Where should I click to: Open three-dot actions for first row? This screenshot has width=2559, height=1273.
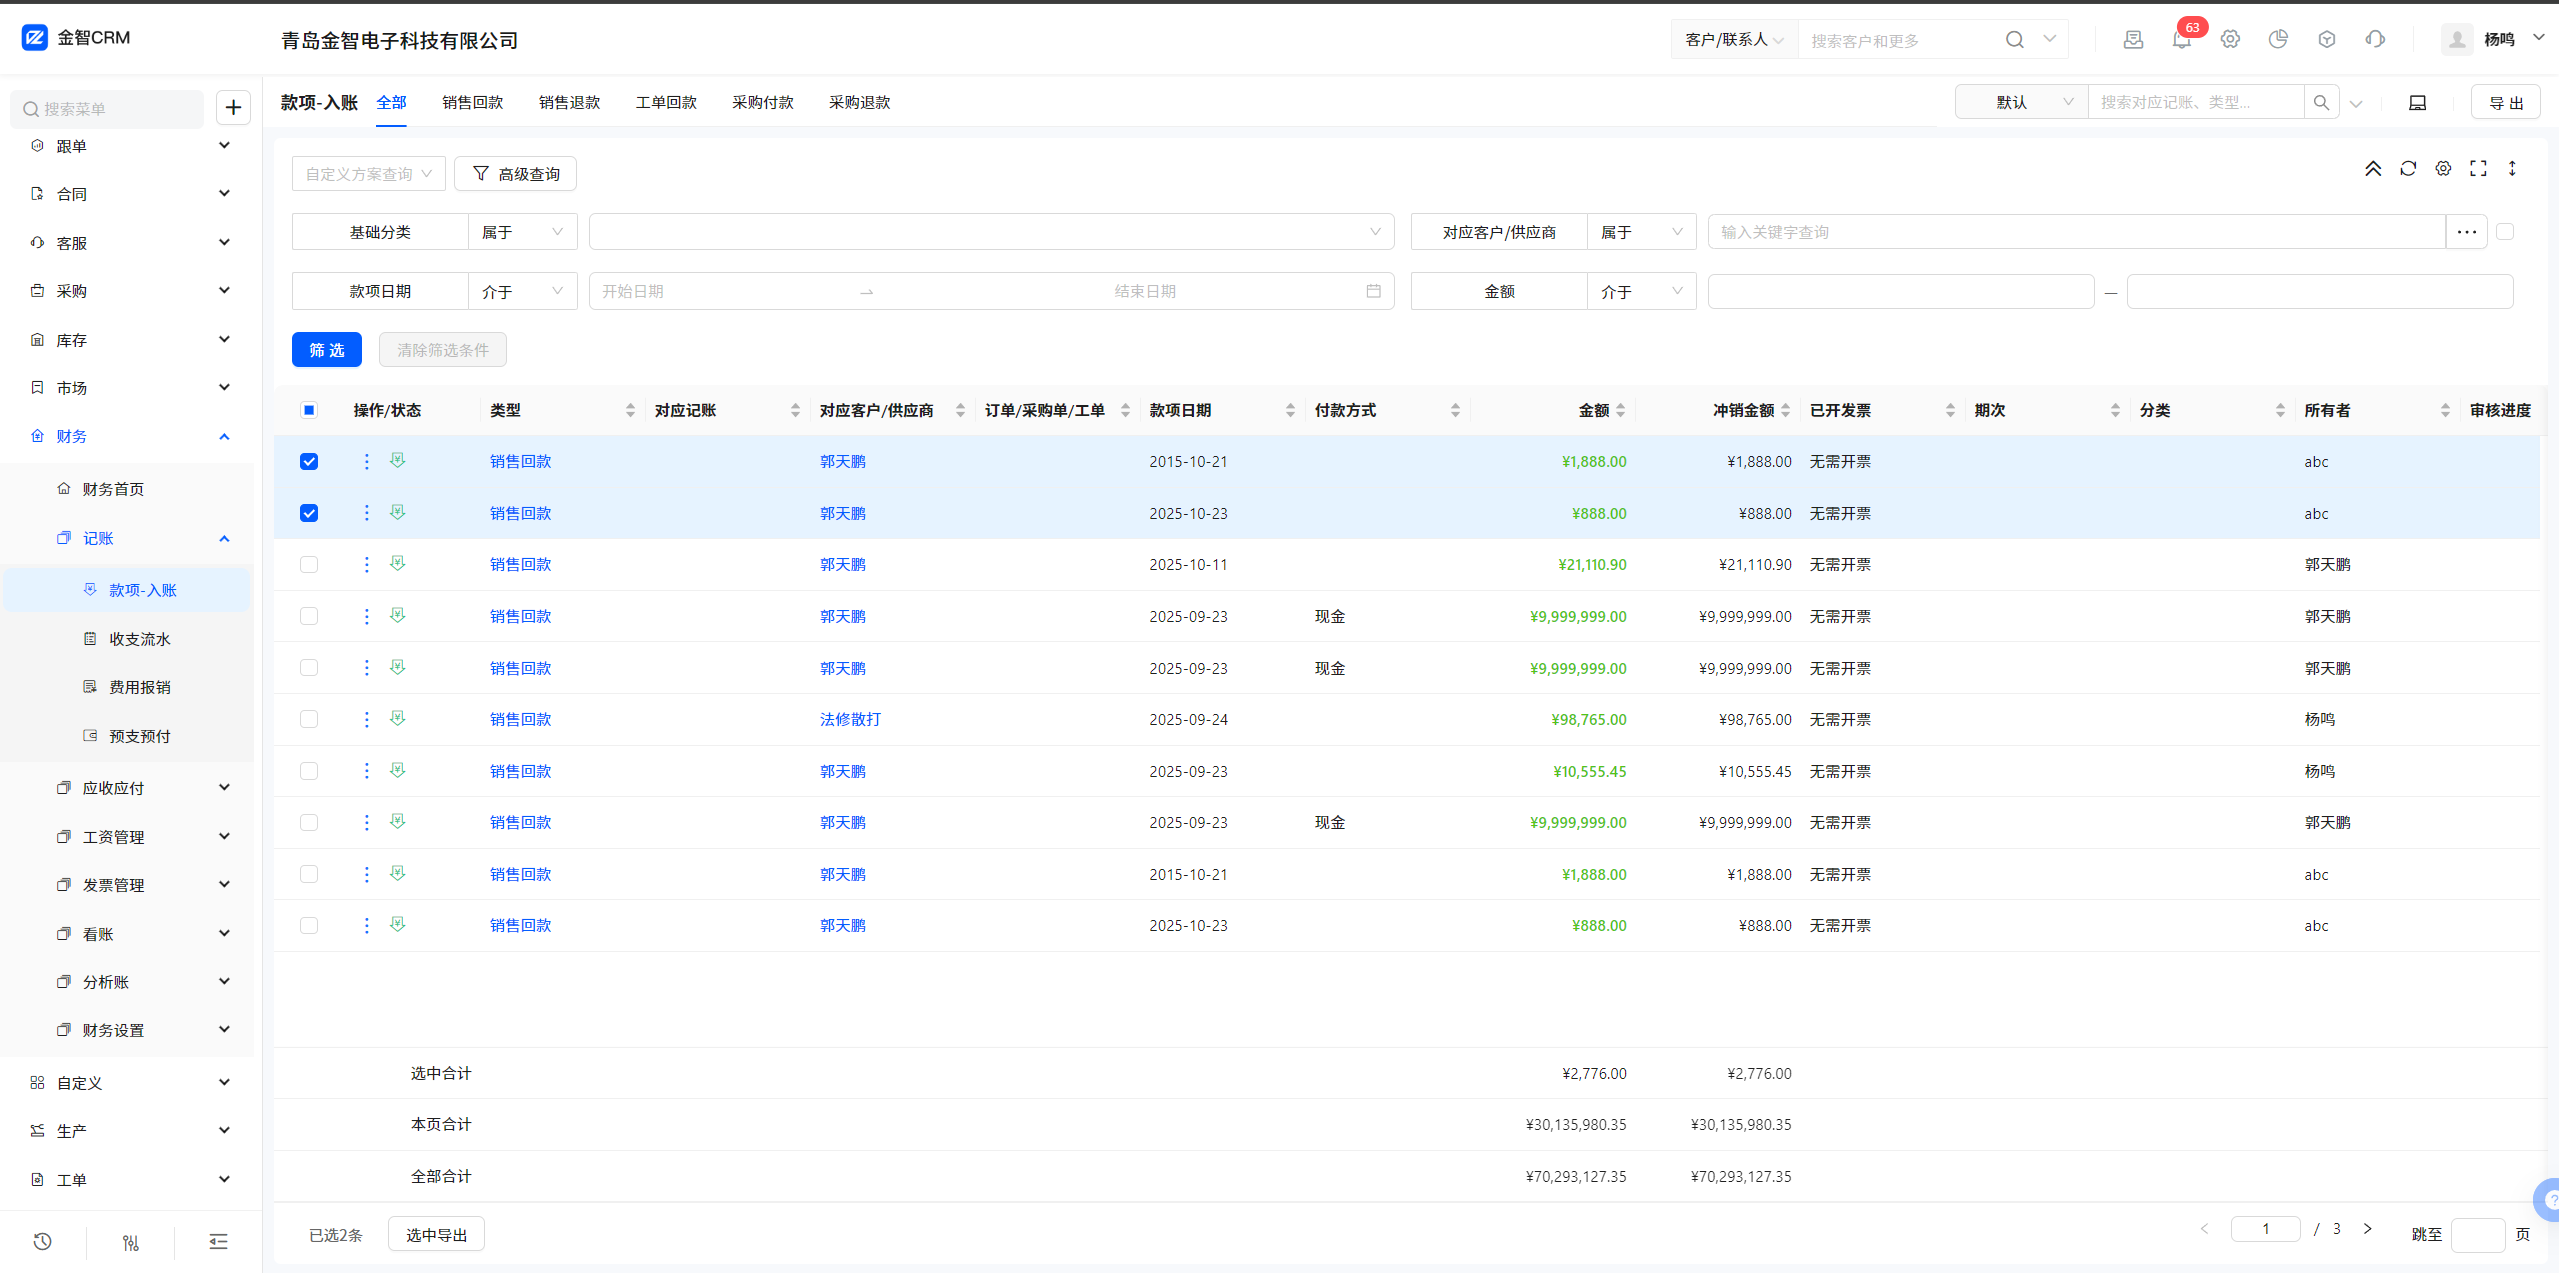(366, 461)
